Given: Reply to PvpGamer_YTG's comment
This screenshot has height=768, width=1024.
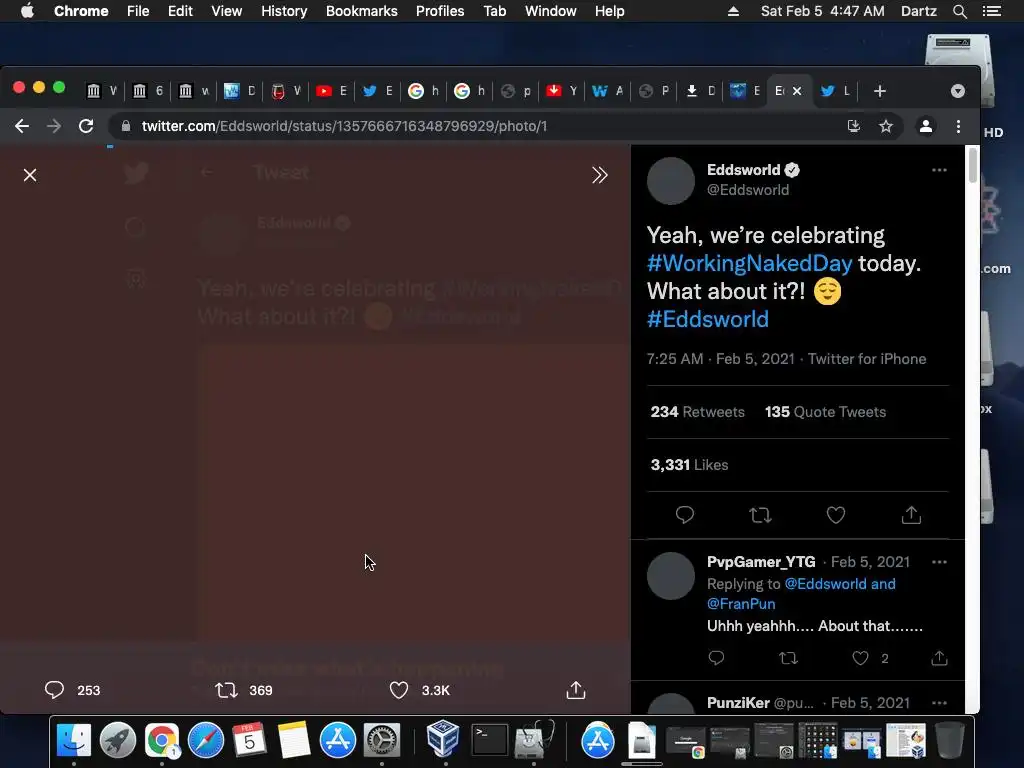Looking at the screenshot, I should click(716, 658).
